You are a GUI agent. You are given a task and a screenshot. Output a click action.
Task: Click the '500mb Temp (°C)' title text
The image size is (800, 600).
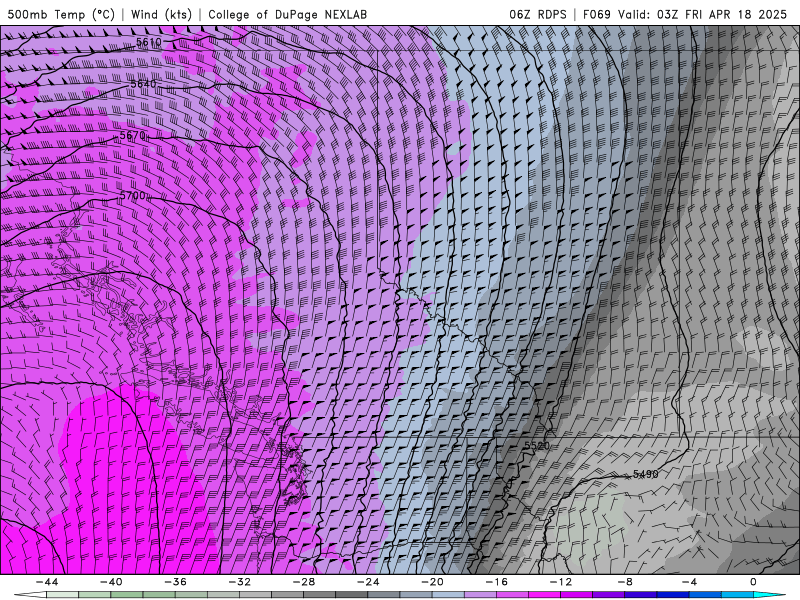tap(61, 14)
